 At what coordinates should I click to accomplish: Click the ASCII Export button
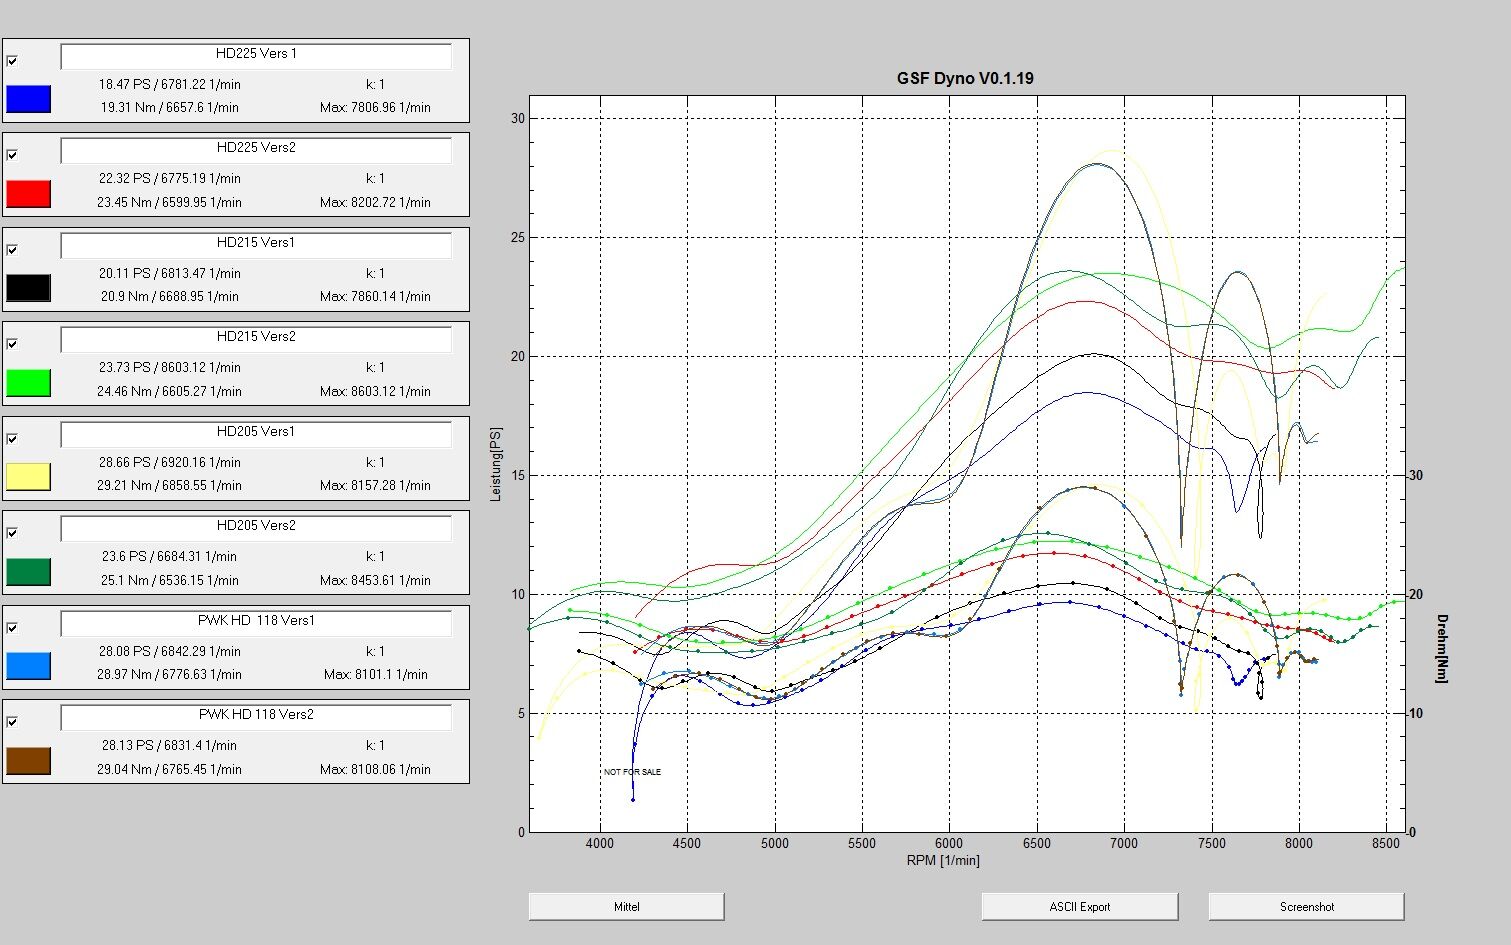(1079, 907)
